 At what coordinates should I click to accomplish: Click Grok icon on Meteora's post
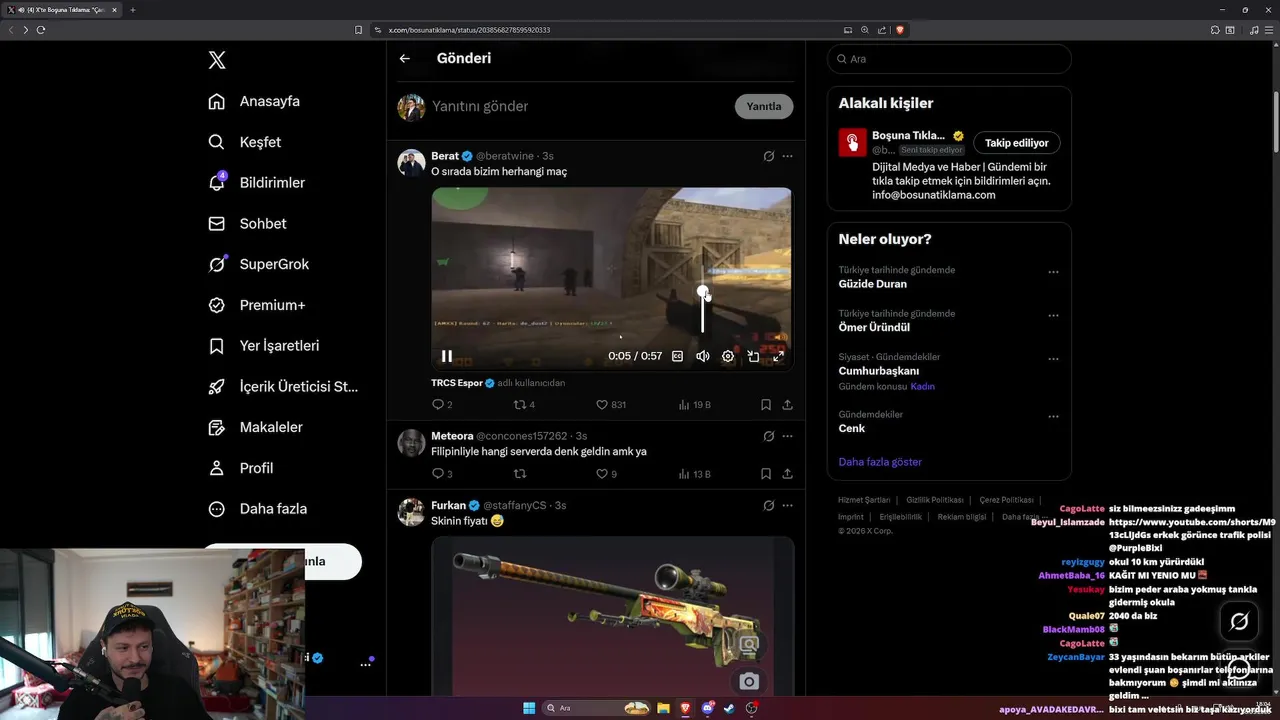(768, 436)
